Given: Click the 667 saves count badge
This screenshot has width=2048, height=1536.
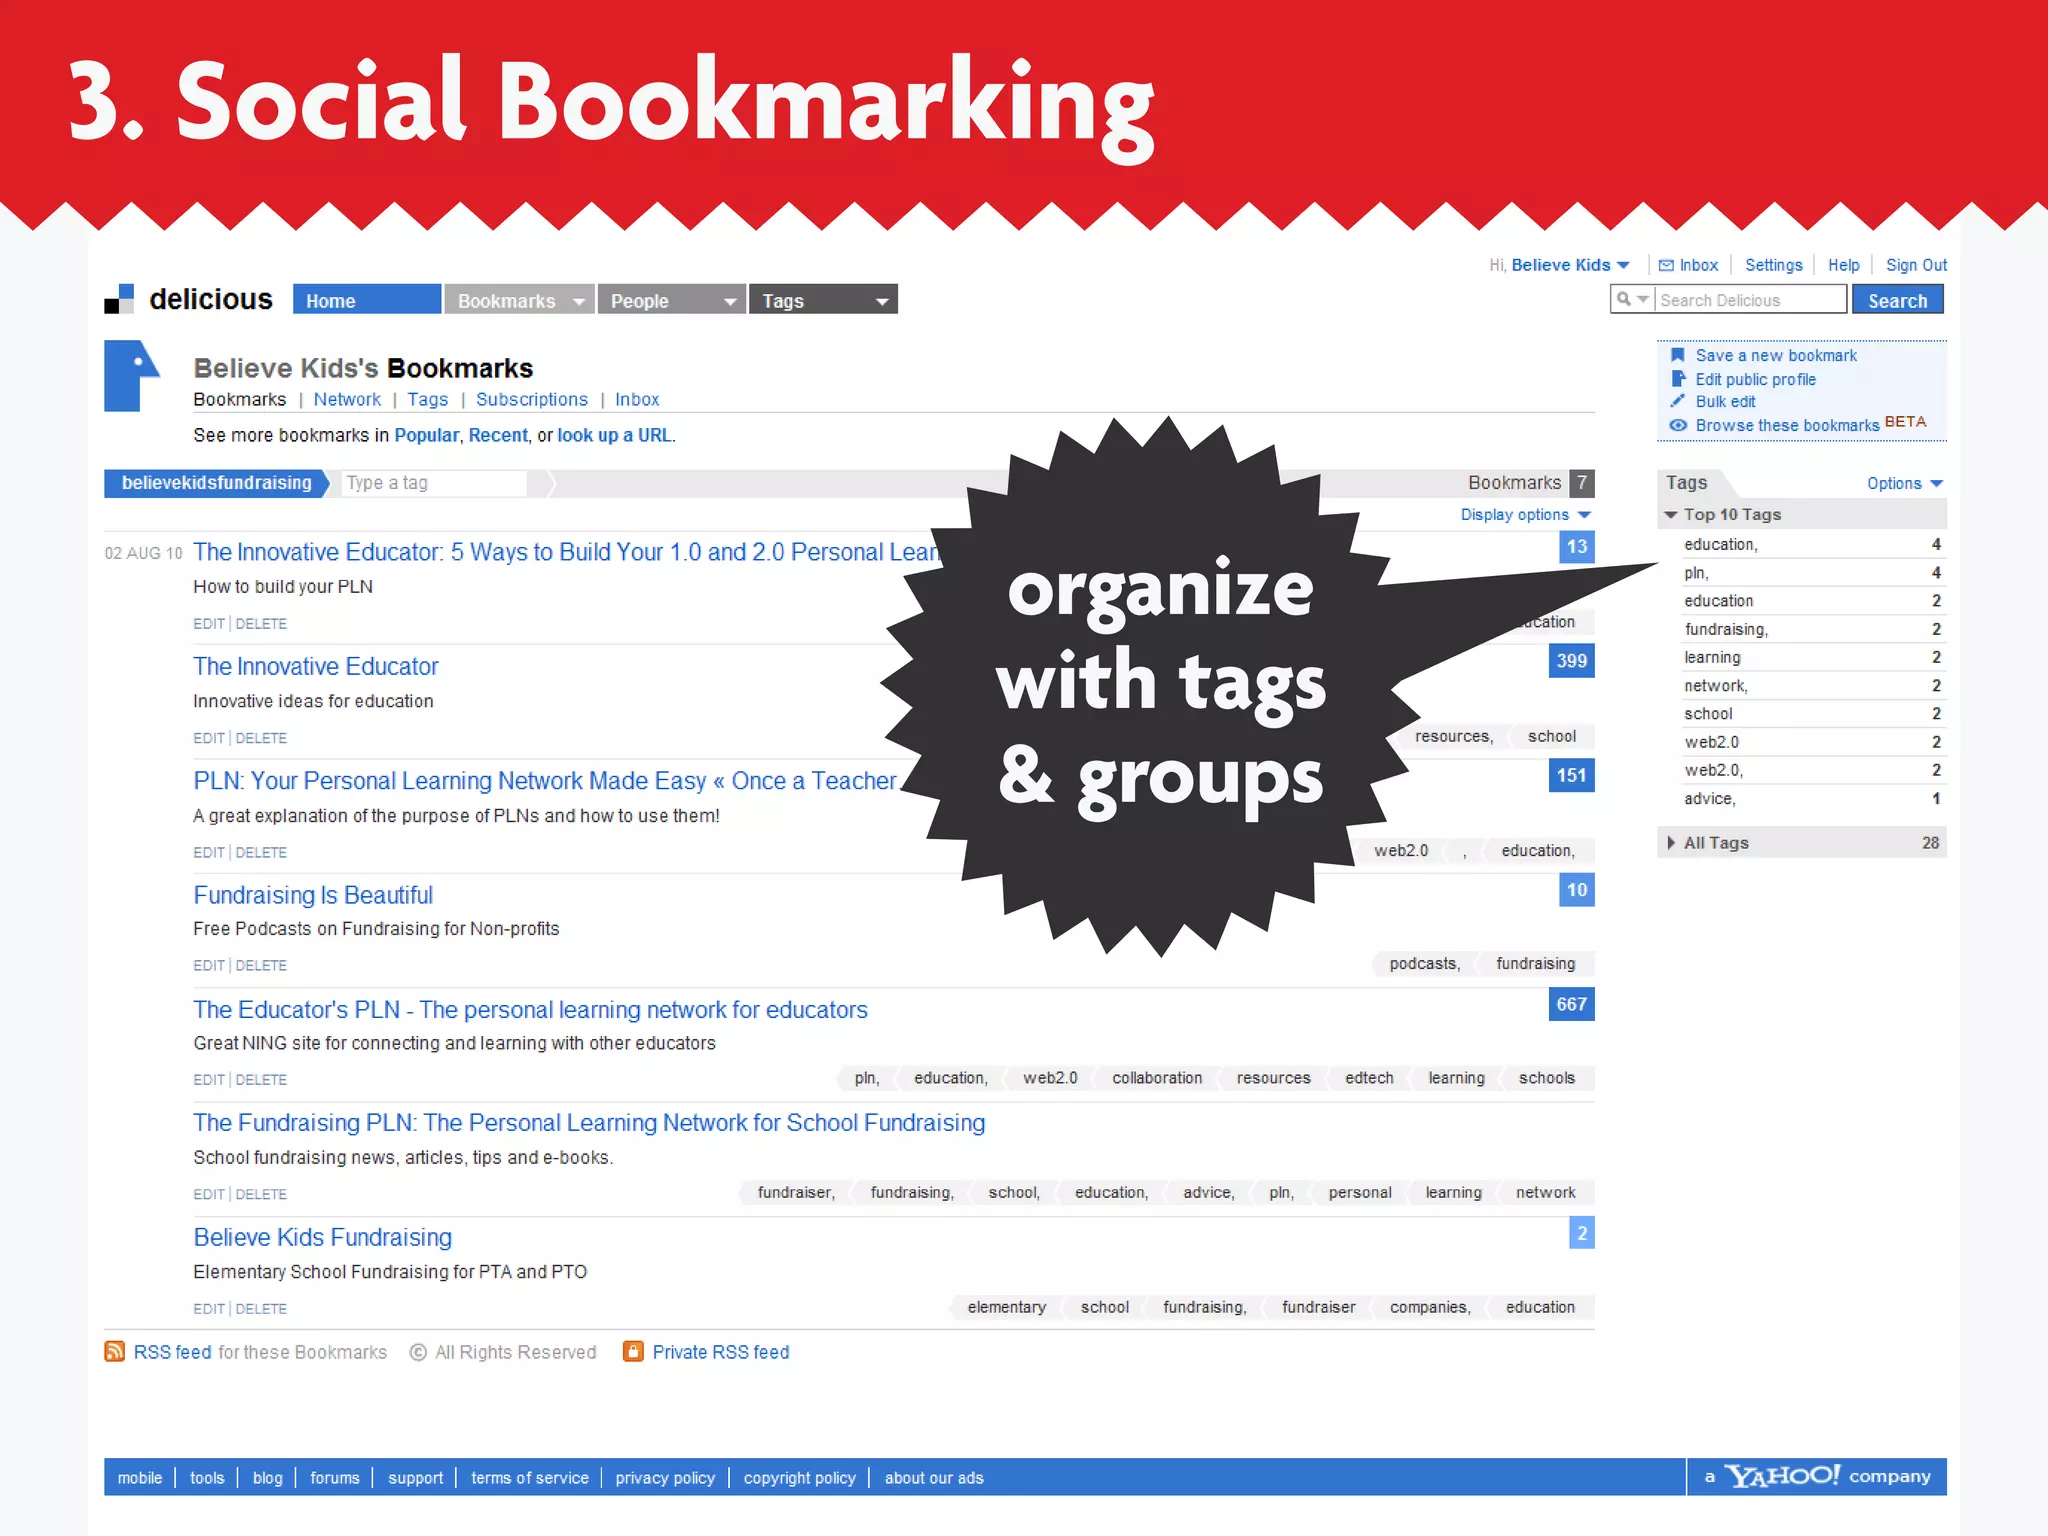Looking at the screenshot, I should pos(1571,1004).
